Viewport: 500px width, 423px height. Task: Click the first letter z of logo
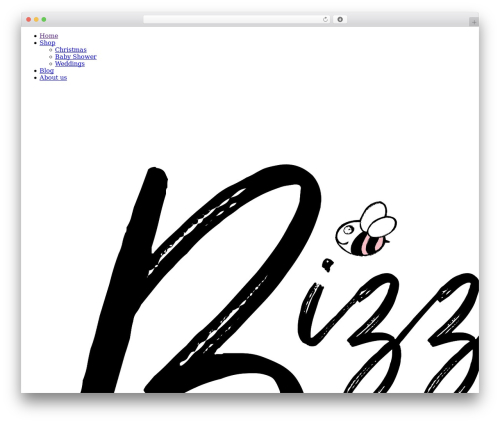372,333
